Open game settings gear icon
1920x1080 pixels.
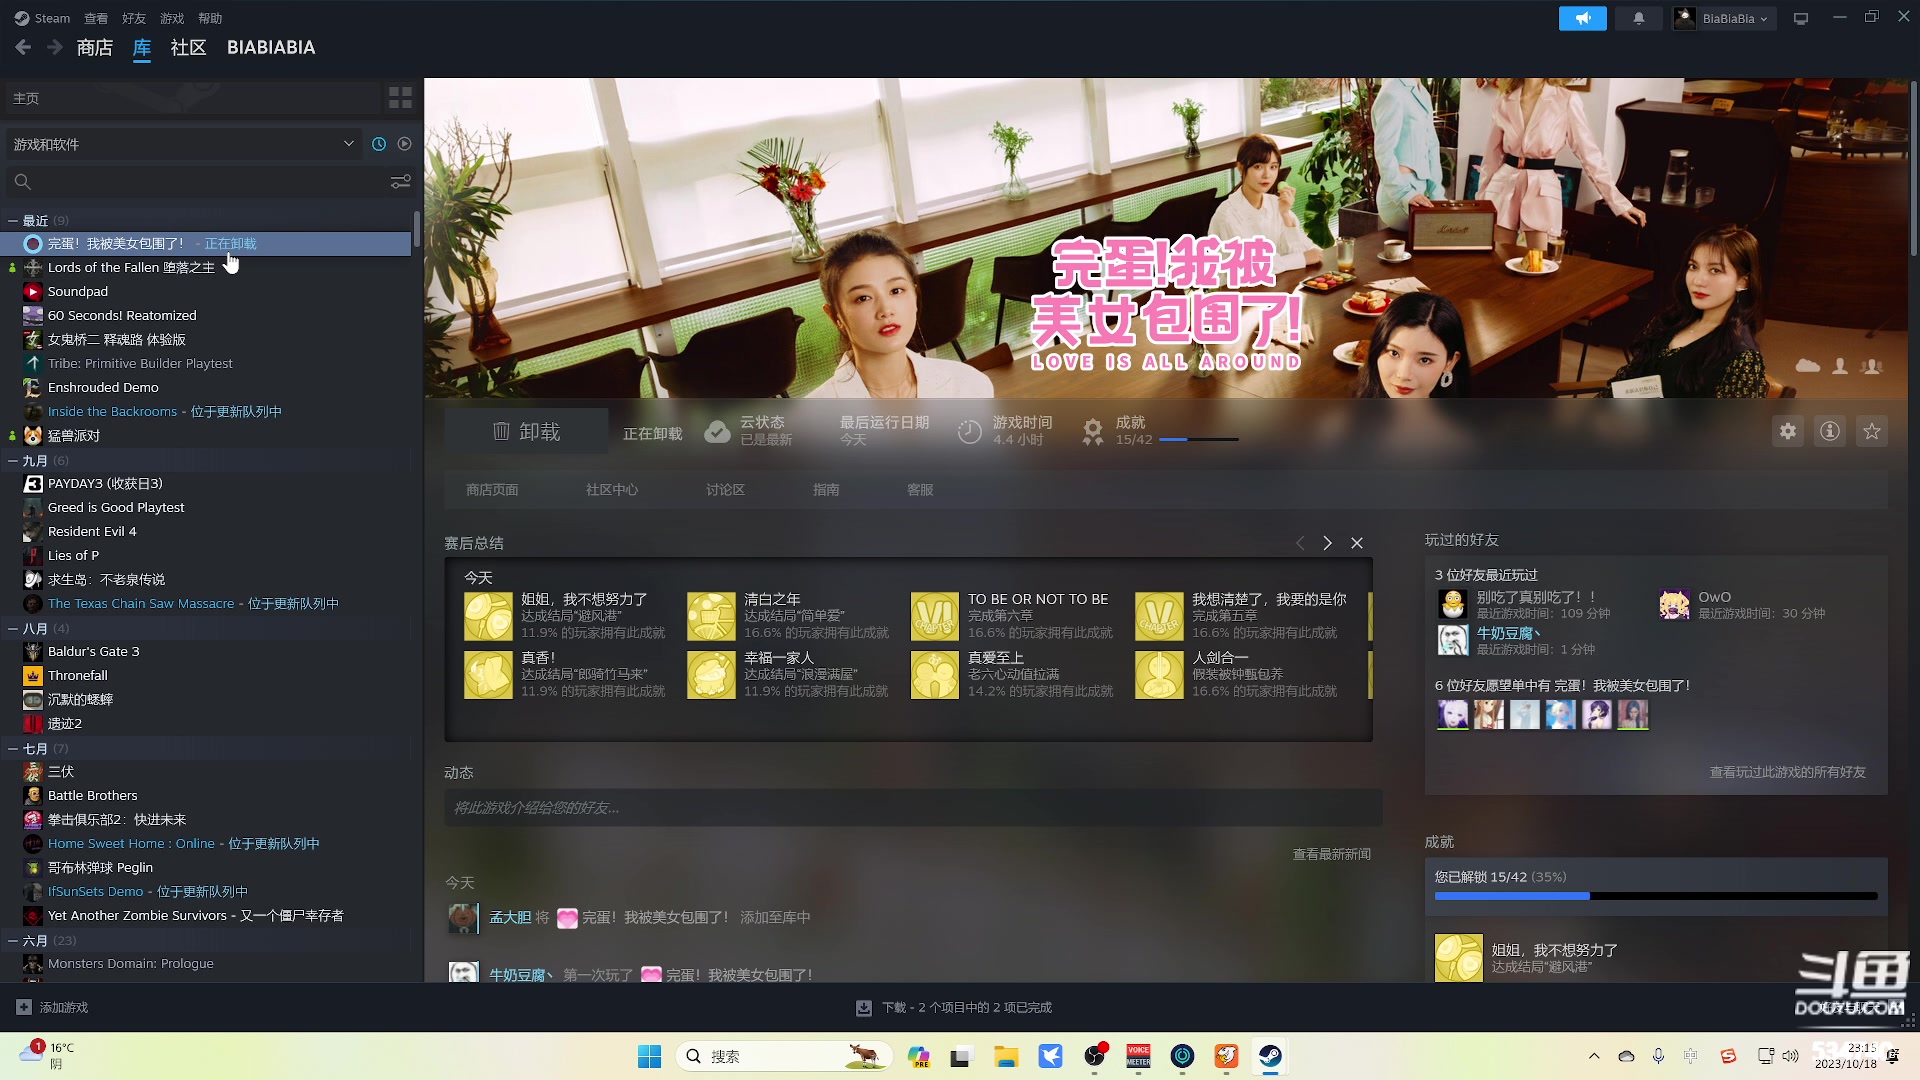click(x=1788, y=431)
